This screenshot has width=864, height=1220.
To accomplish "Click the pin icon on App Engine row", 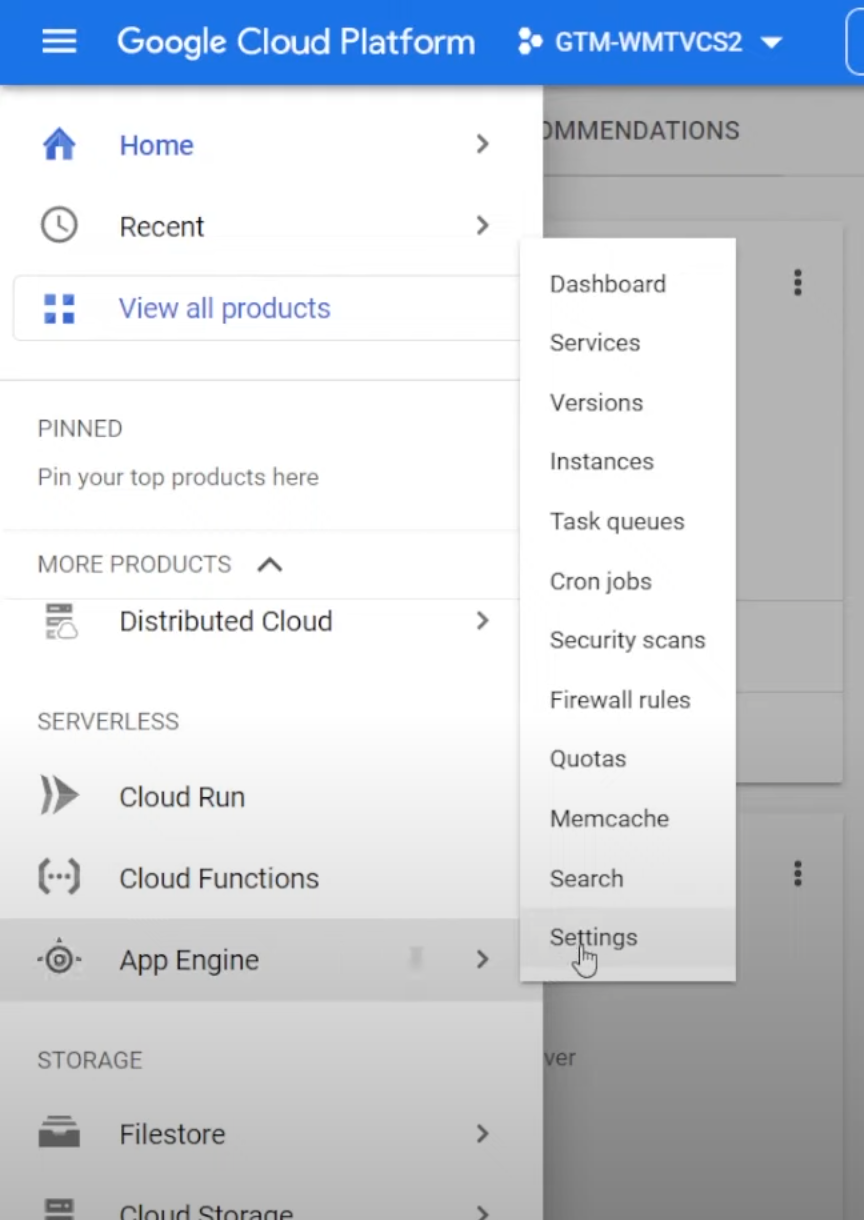I will click(x=416, y=960).
